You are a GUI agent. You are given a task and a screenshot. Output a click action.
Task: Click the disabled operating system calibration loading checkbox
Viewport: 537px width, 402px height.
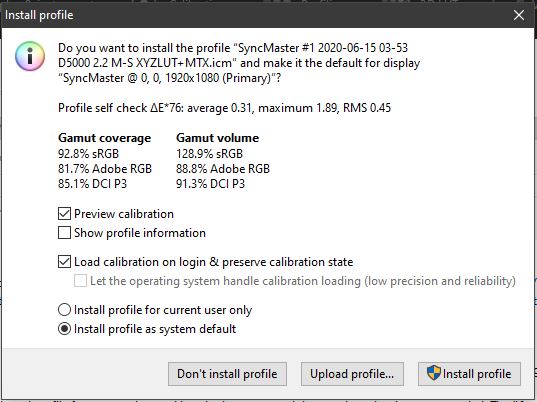point(80,281)
